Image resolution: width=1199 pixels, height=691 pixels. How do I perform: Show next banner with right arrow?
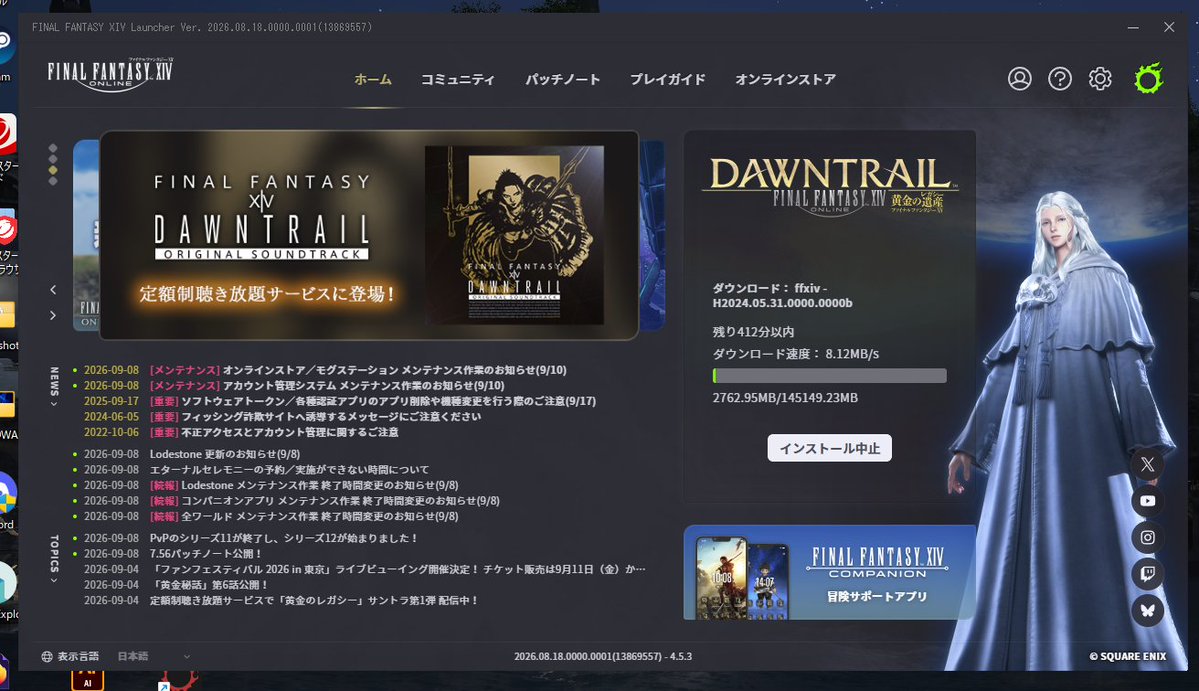53,315
